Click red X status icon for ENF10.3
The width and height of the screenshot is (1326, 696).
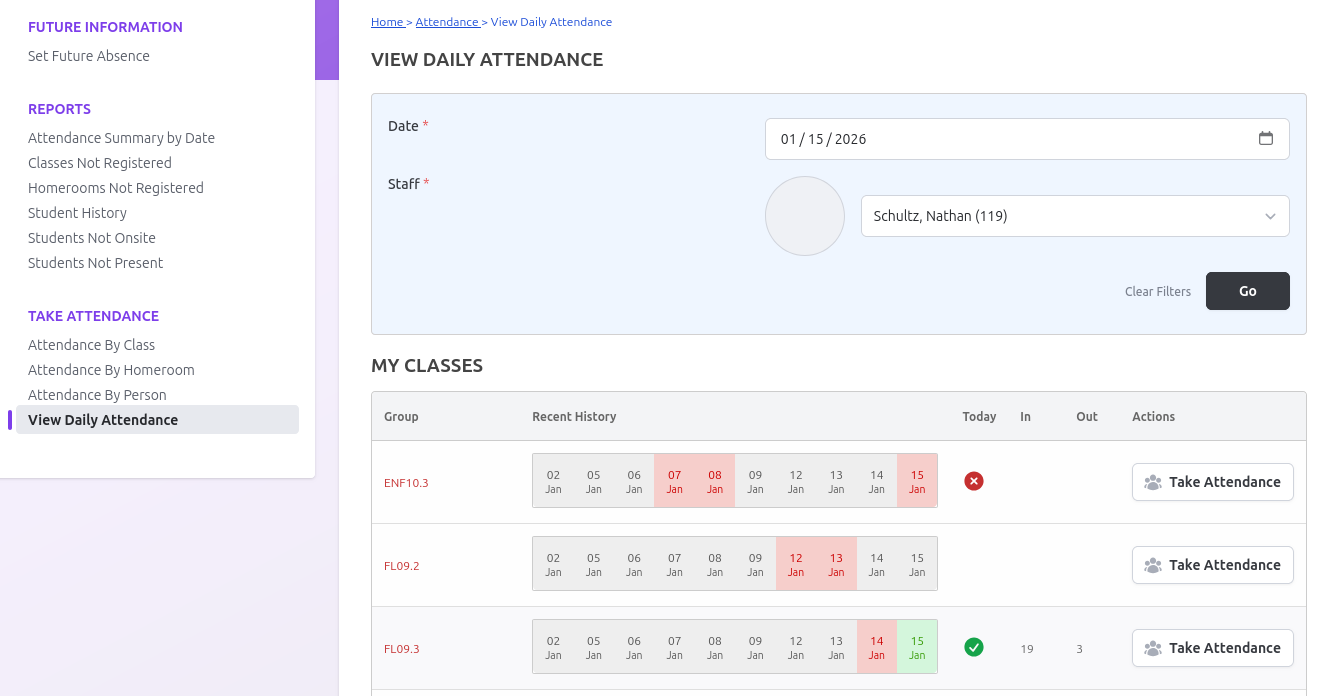[973, 482]
